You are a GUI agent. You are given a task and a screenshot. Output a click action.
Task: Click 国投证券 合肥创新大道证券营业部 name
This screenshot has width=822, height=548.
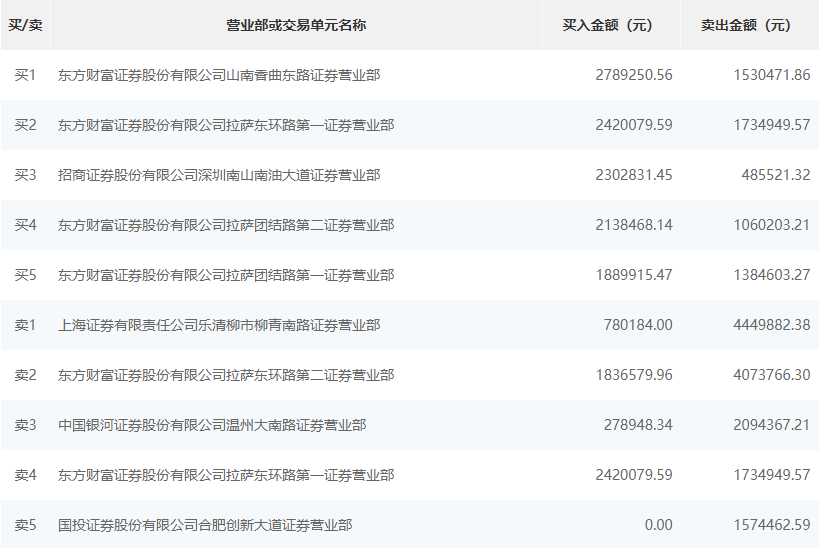point(205,525)
